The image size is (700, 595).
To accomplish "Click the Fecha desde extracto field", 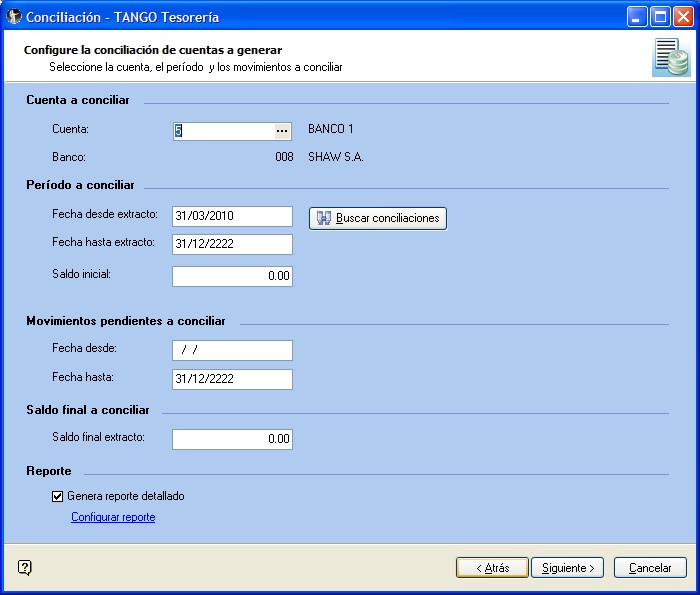I will click(x=232, y=216).
